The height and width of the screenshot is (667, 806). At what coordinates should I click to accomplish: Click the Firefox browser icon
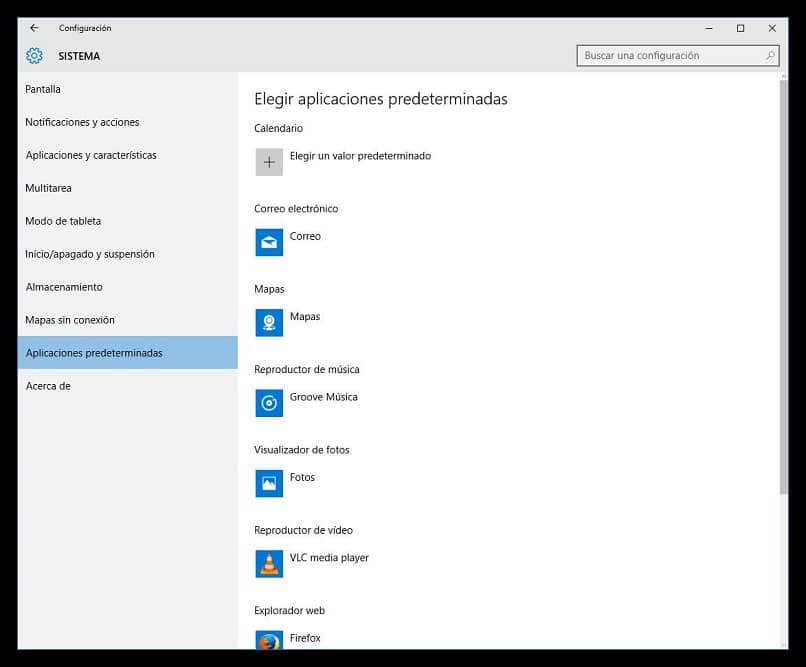tap(269, 640)
